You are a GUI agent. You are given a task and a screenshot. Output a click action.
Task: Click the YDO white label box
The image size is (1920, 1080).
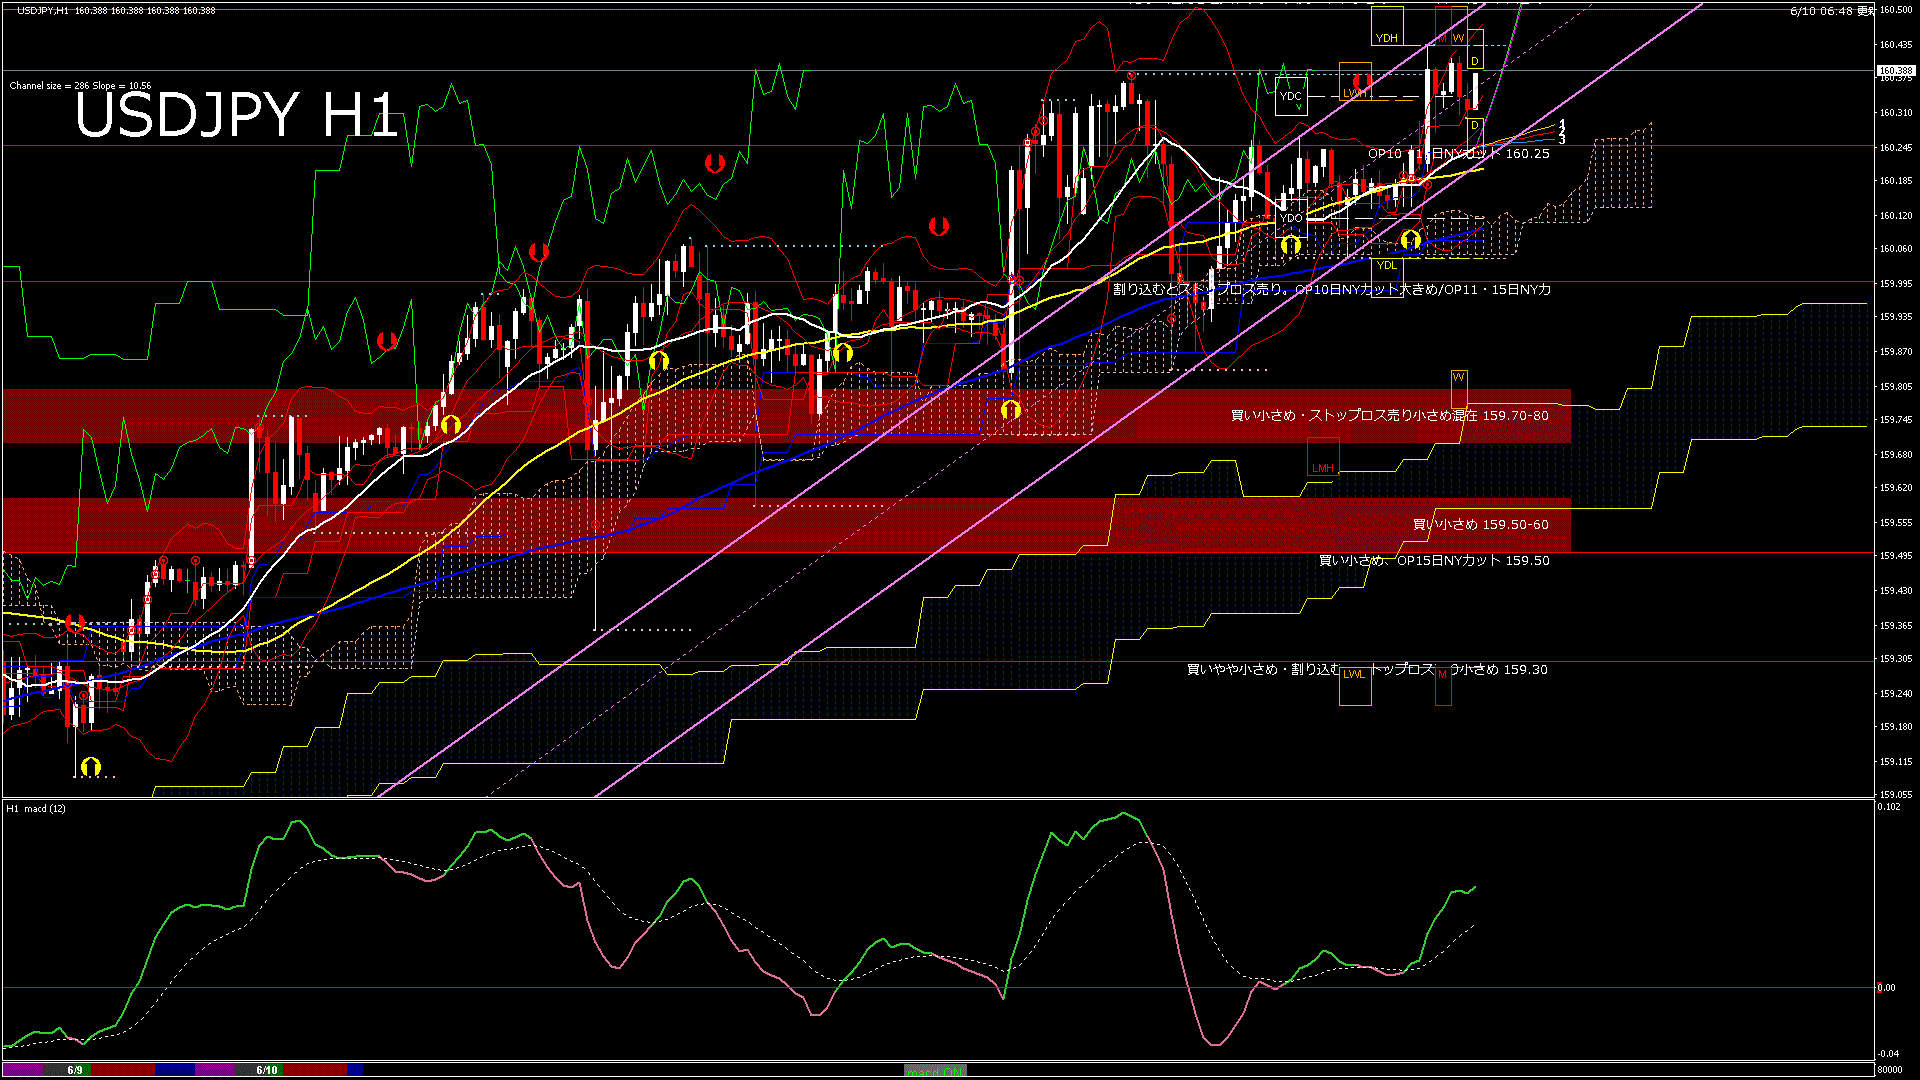(1291, 218)
